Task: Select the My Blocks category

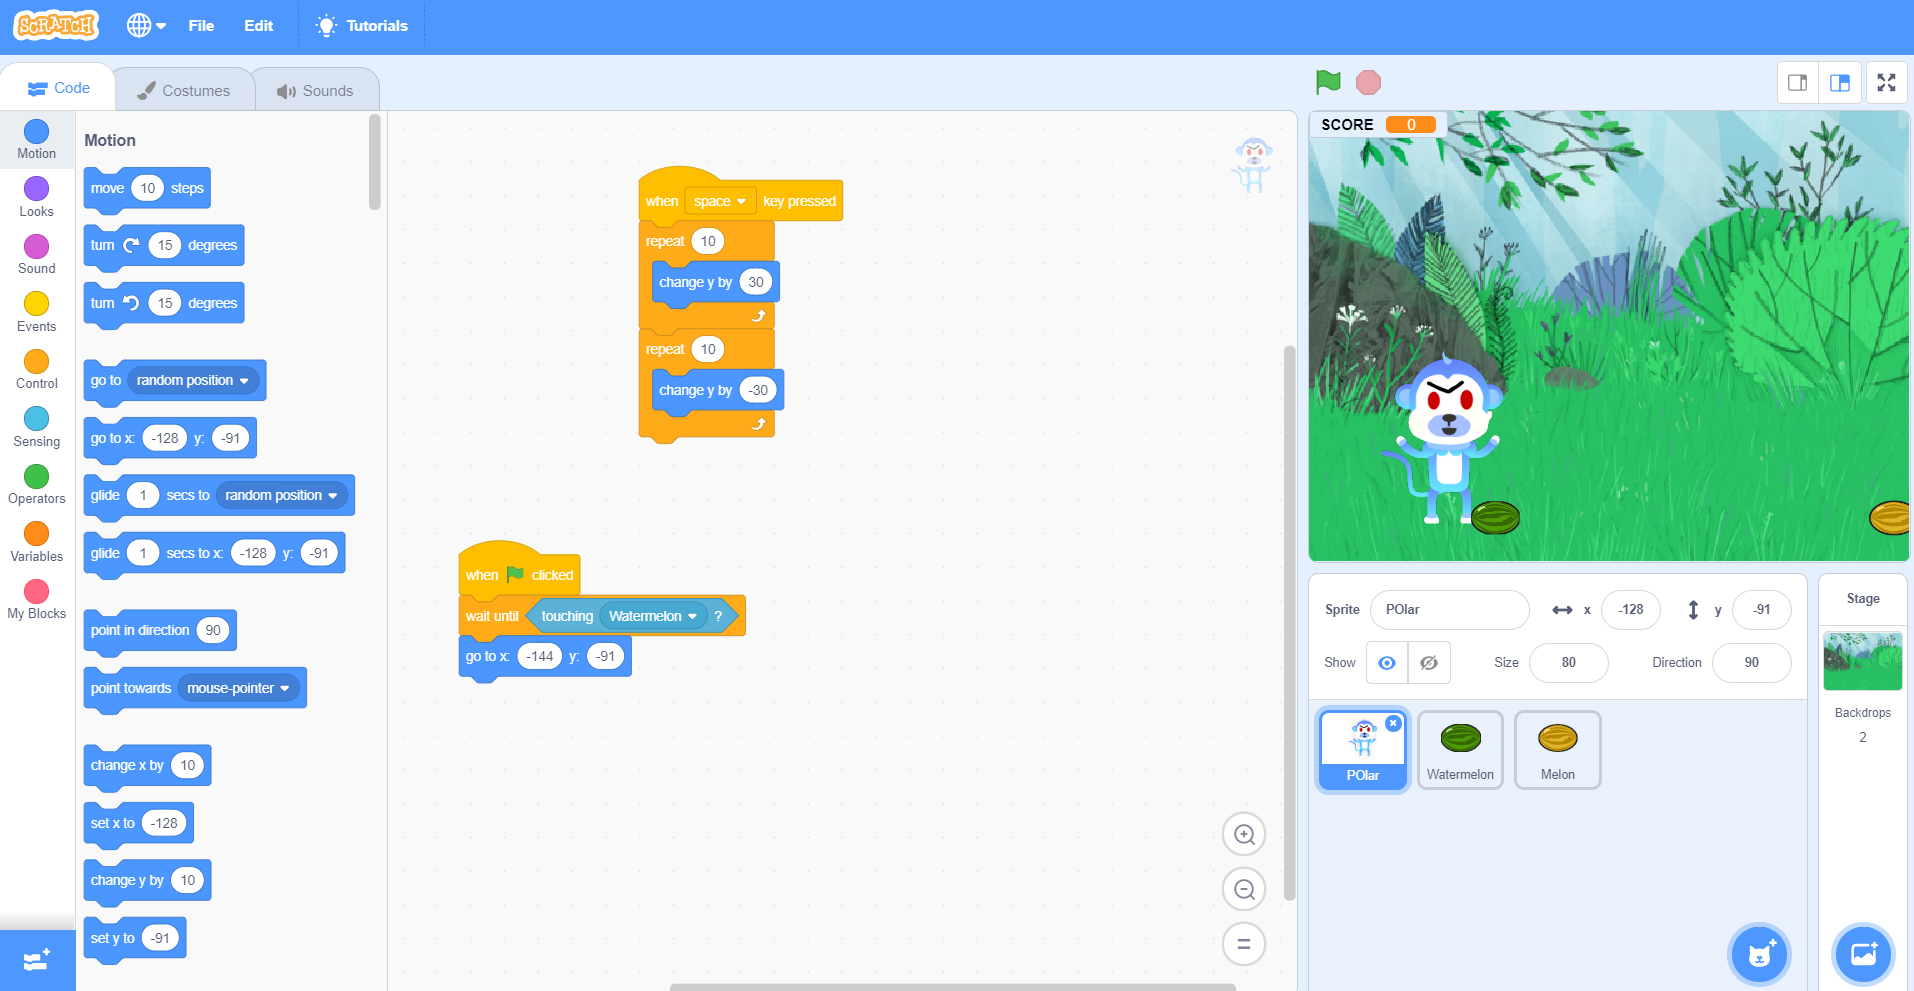Action: point(37,599)
